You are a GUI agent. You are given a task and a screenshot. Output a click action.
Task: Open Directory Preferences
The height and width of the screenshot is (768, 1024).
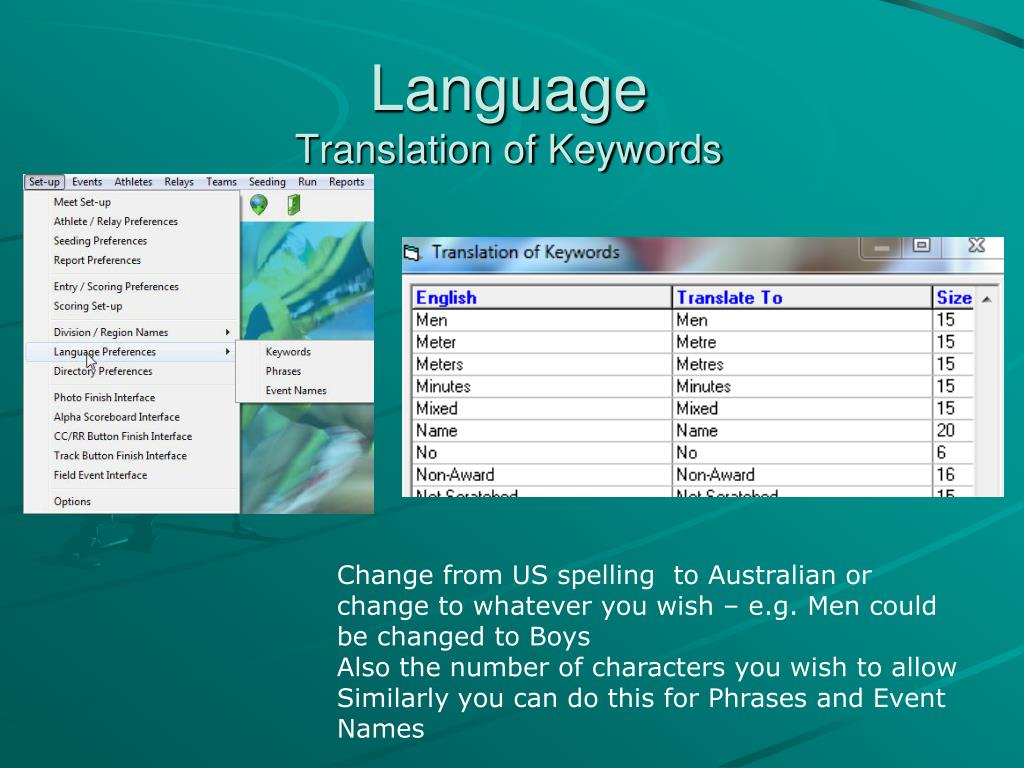(133, 372)
